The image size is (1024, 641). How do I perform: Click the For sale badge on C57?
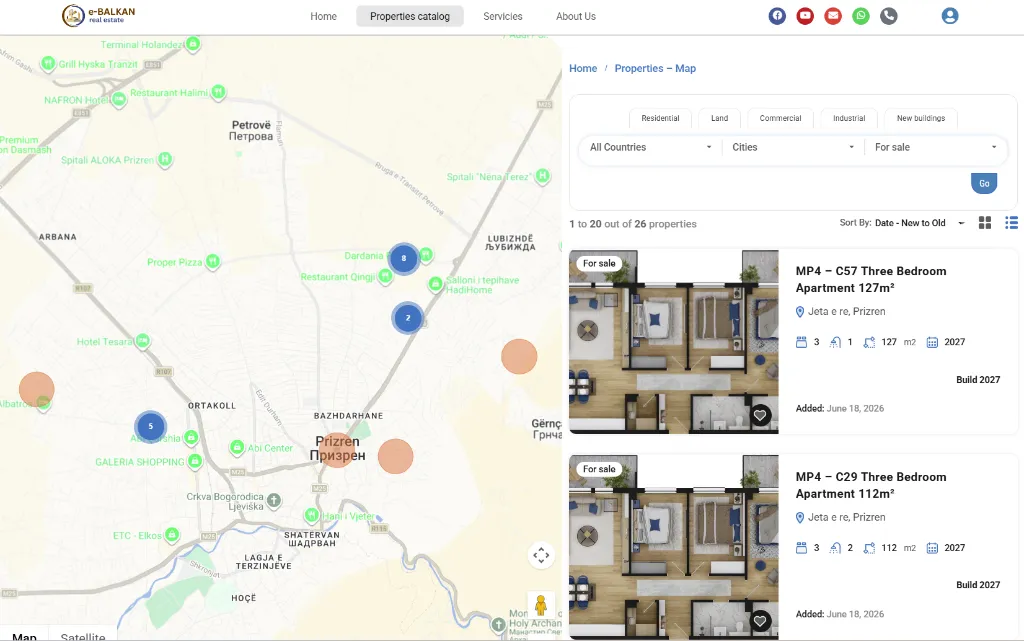(x=599, y=264)
